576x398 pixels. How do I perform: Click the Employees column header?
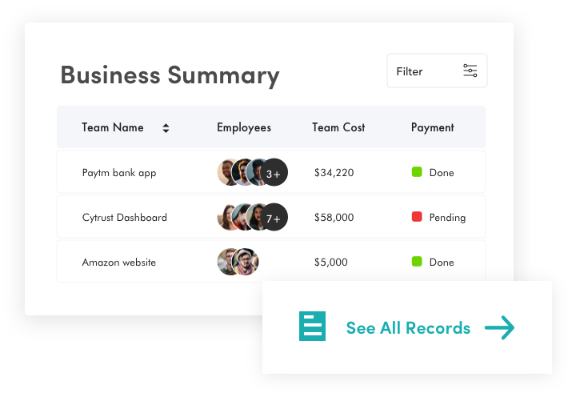pos(244,128)
